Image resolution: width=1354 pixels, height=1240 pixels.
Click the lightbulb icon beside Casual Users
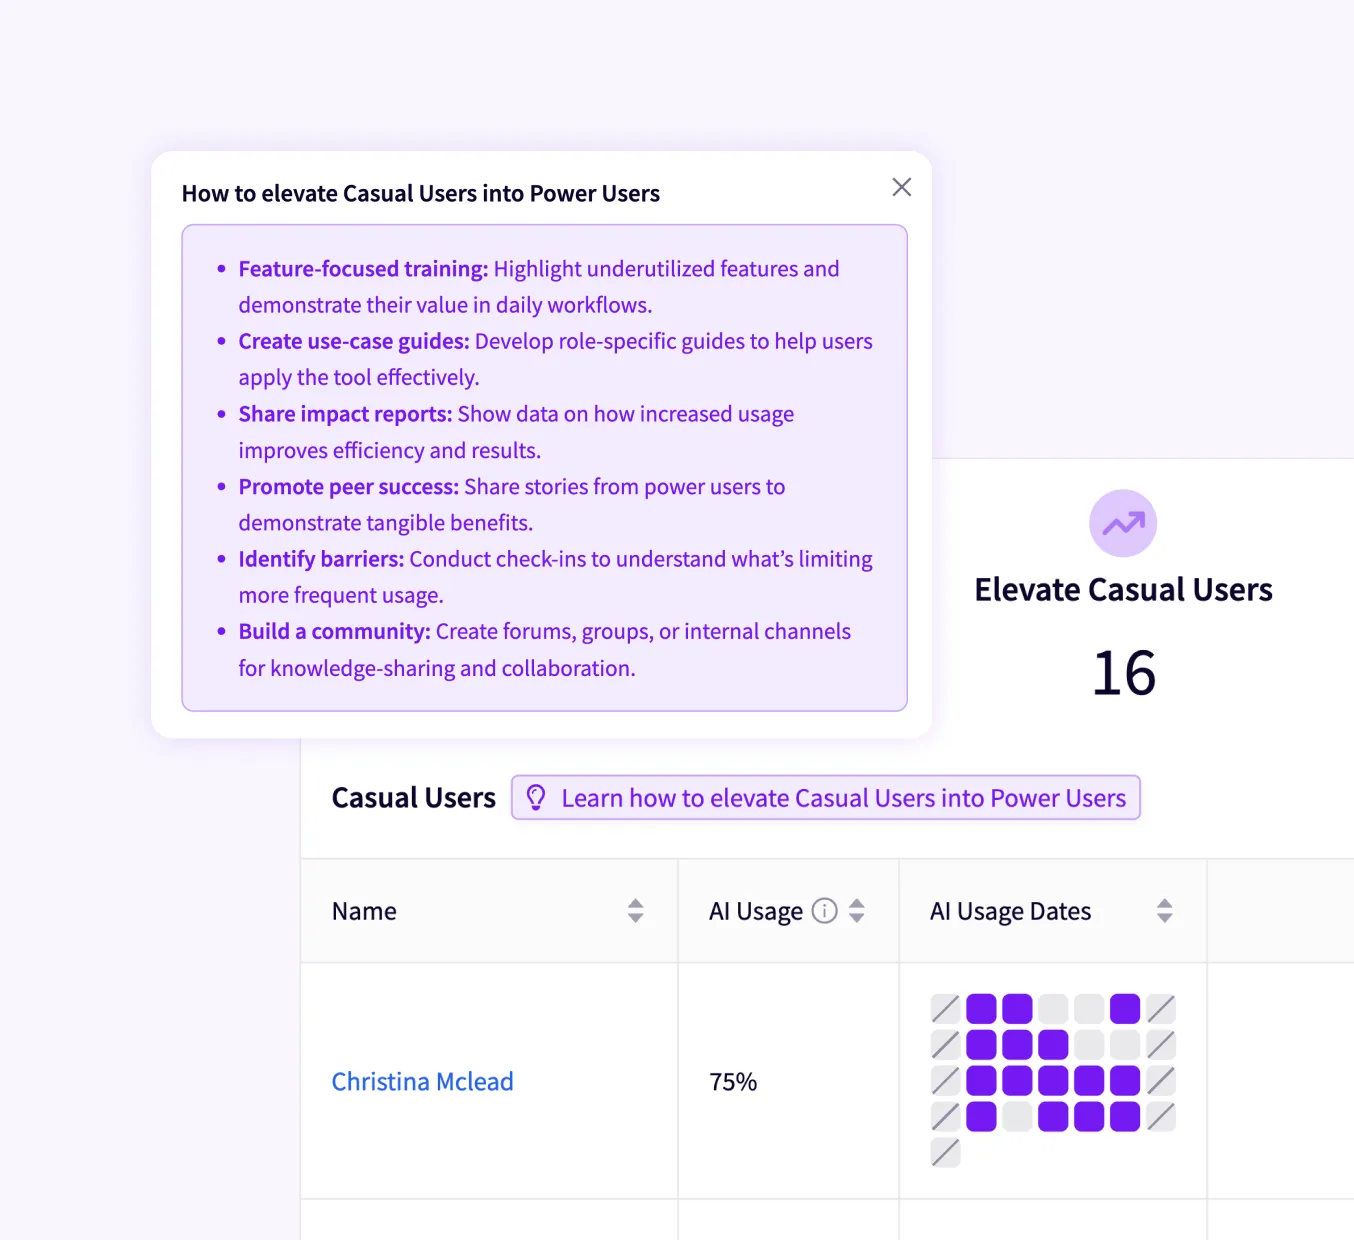click(x=536, y=797)
